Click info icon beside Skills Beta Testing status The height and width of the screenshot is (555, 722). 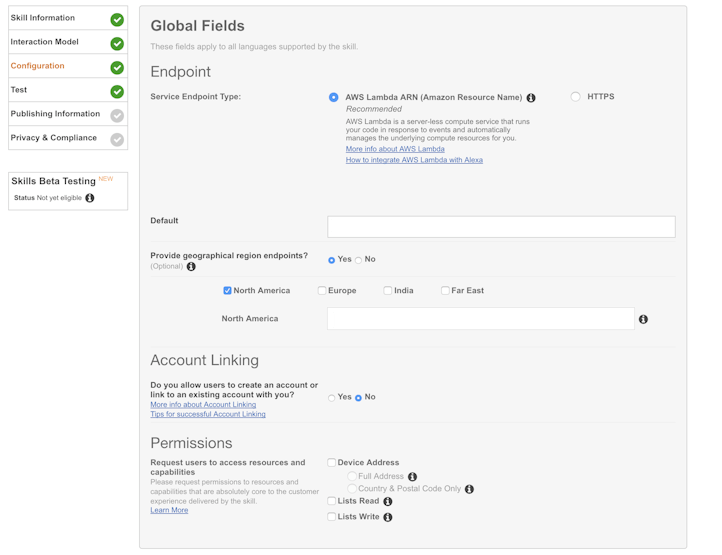click(x=90, y=198)
